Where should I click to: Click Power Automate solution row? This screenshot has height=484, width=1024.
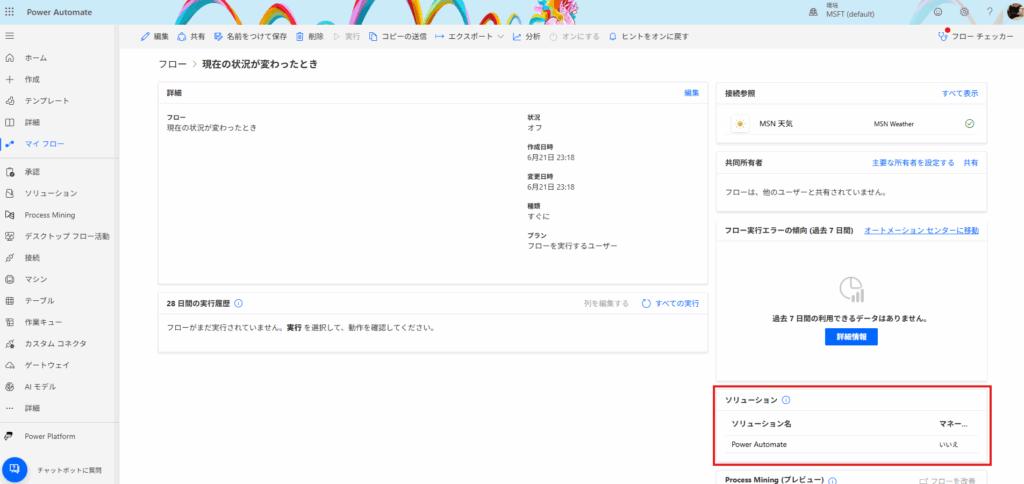point(852,444)
